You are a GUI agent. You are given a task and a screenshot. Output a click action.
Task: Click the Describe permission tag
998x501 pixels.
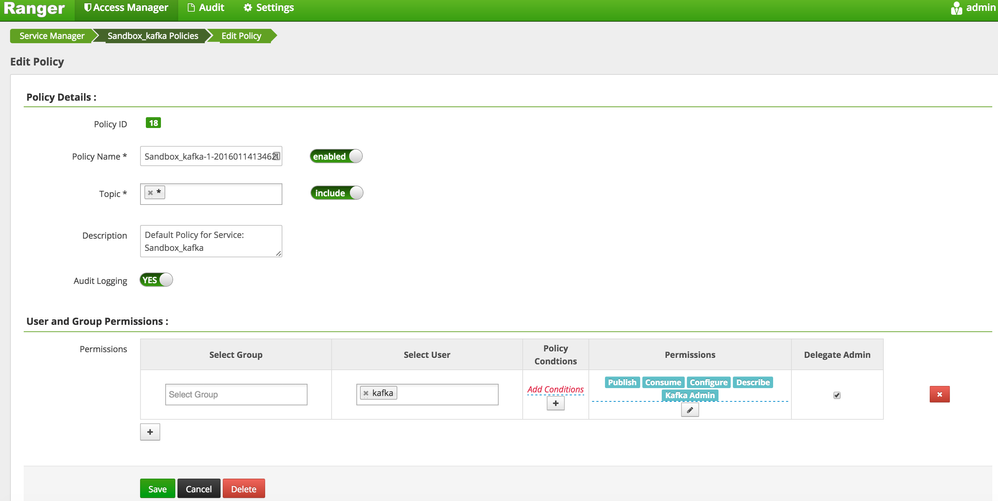pyautogui.click(x=753, y=383)
